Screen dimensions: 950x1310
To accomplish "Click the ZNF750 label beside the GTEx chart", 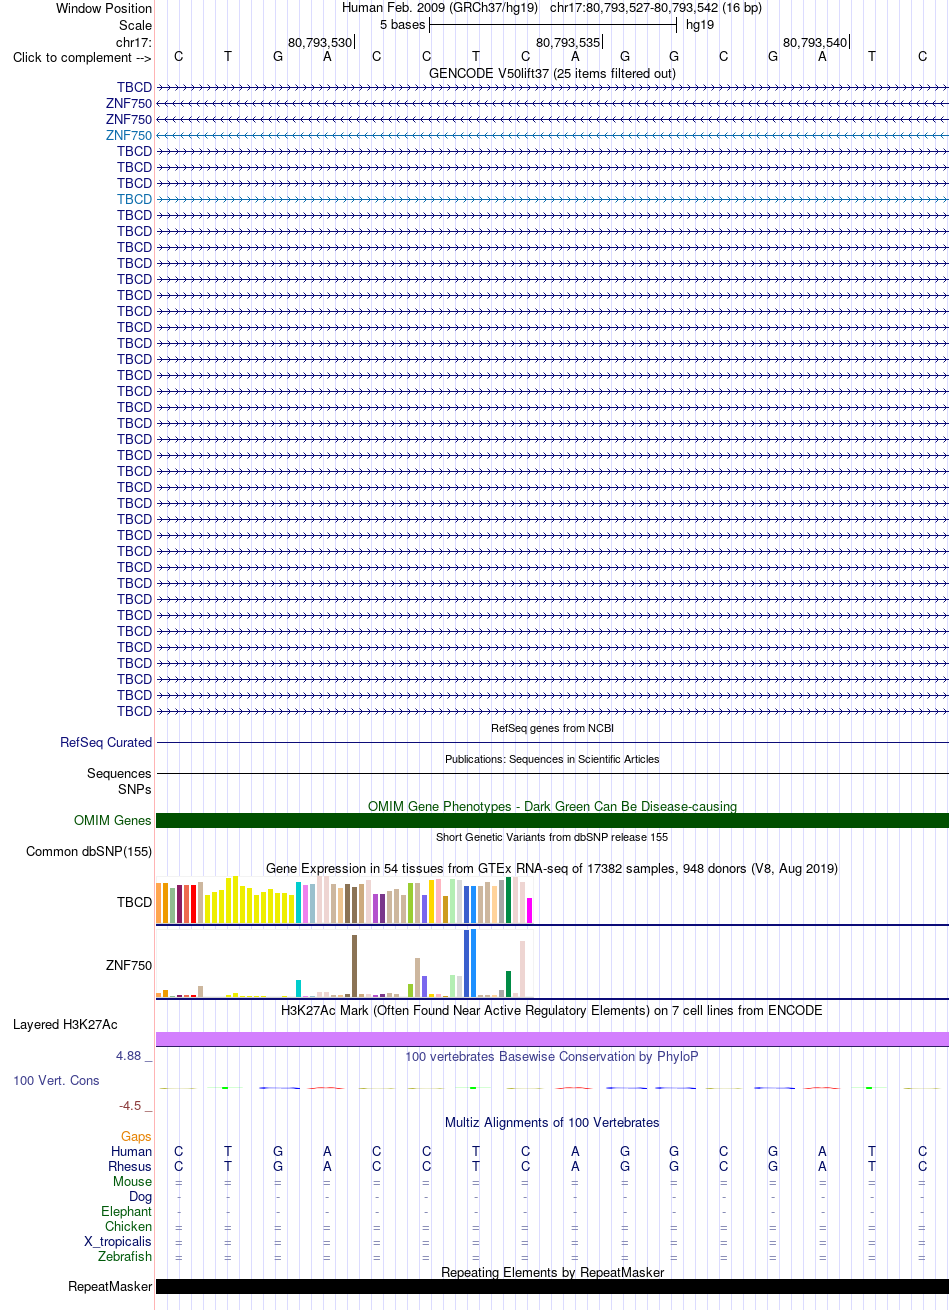I will pos(129,966).
